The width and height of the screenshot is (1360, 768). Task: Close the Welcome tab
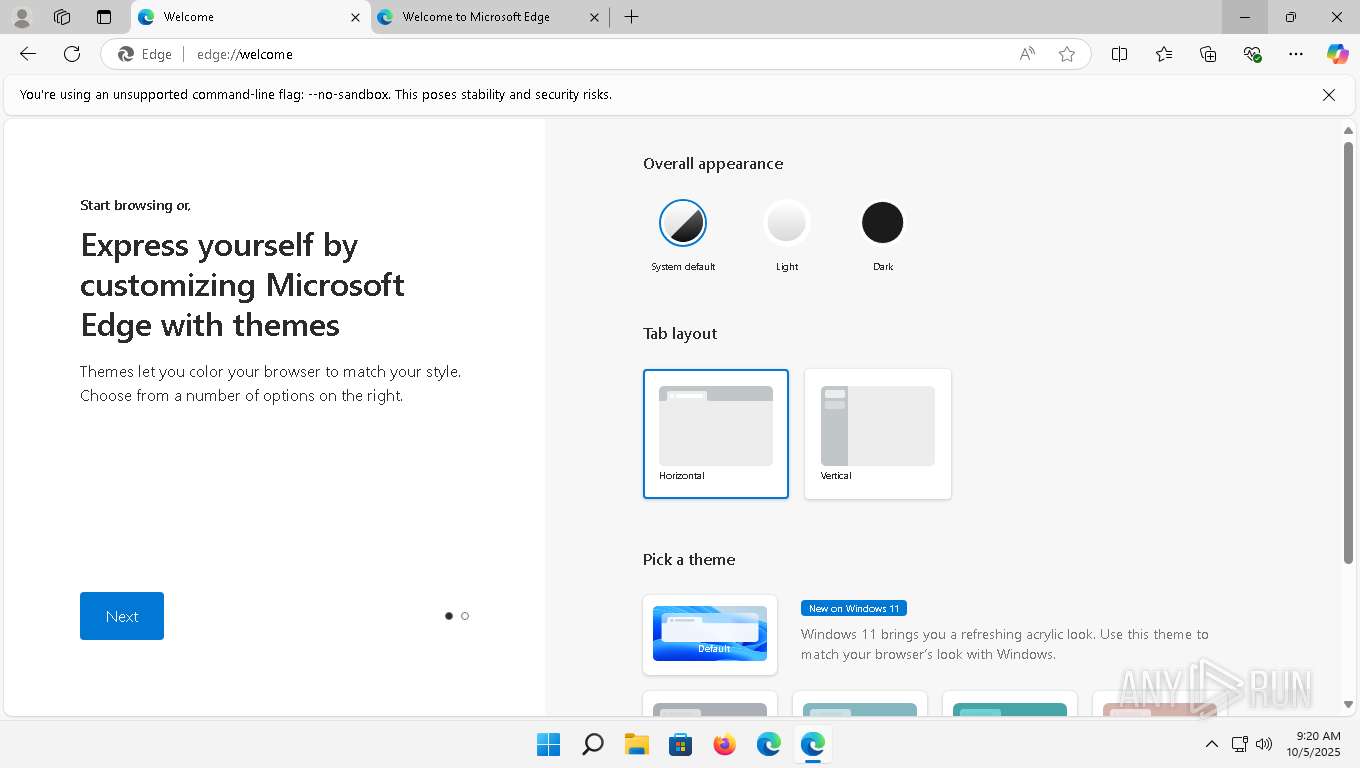tap(356, 17)
